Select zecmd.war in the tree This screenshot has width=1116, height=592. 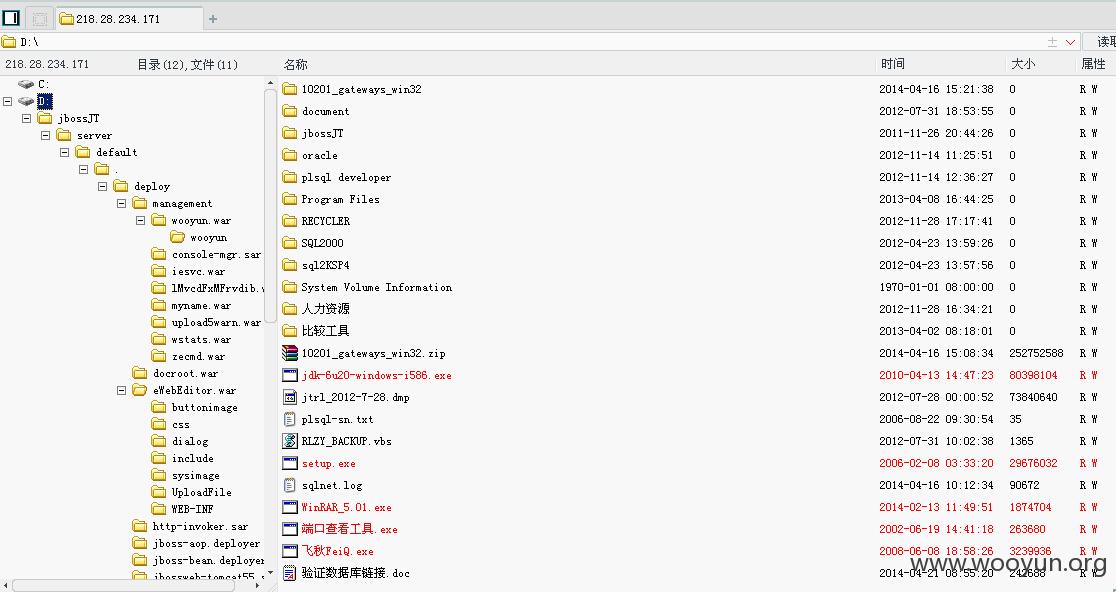coord(198,357)
